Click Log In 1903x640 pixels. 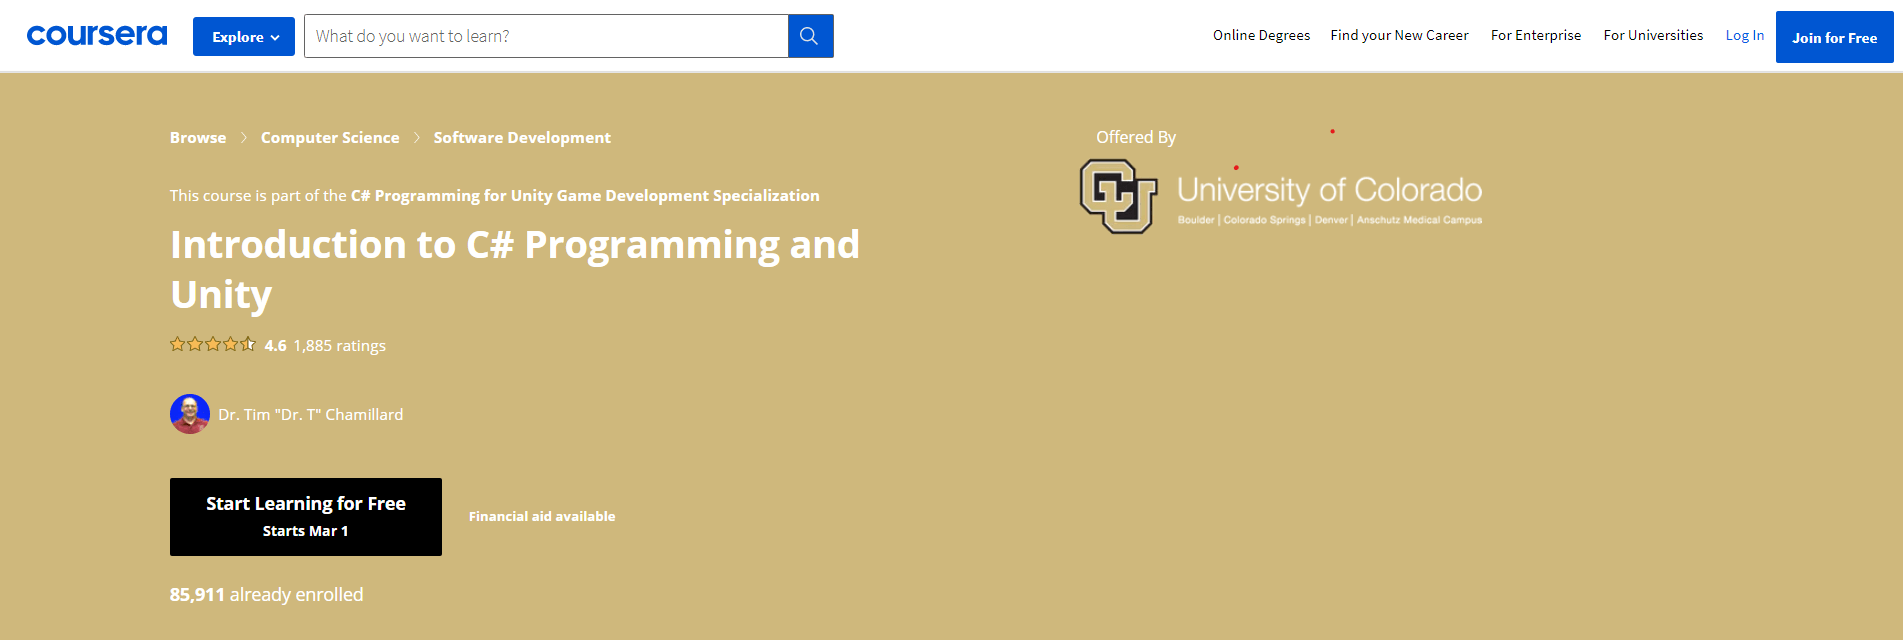[1745, 35]
